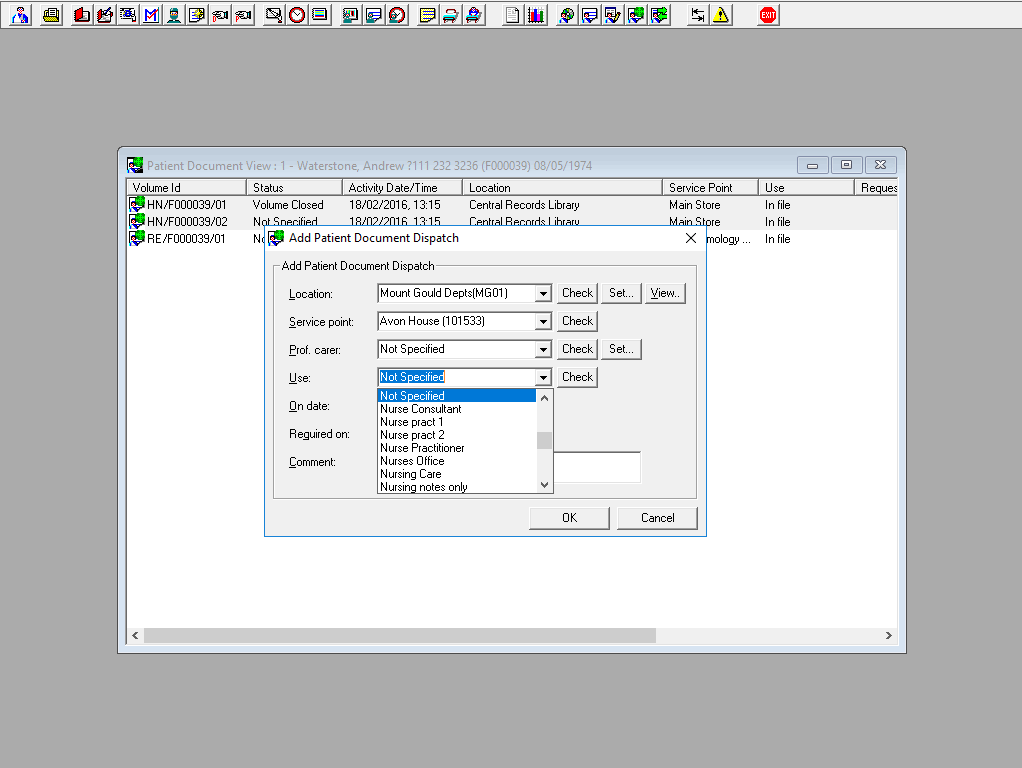Click the Use list scroll-down arrow
Image resolution: width=1022 pixels, height=768 pixels.
pyautogui.click(x=544, y=485)
